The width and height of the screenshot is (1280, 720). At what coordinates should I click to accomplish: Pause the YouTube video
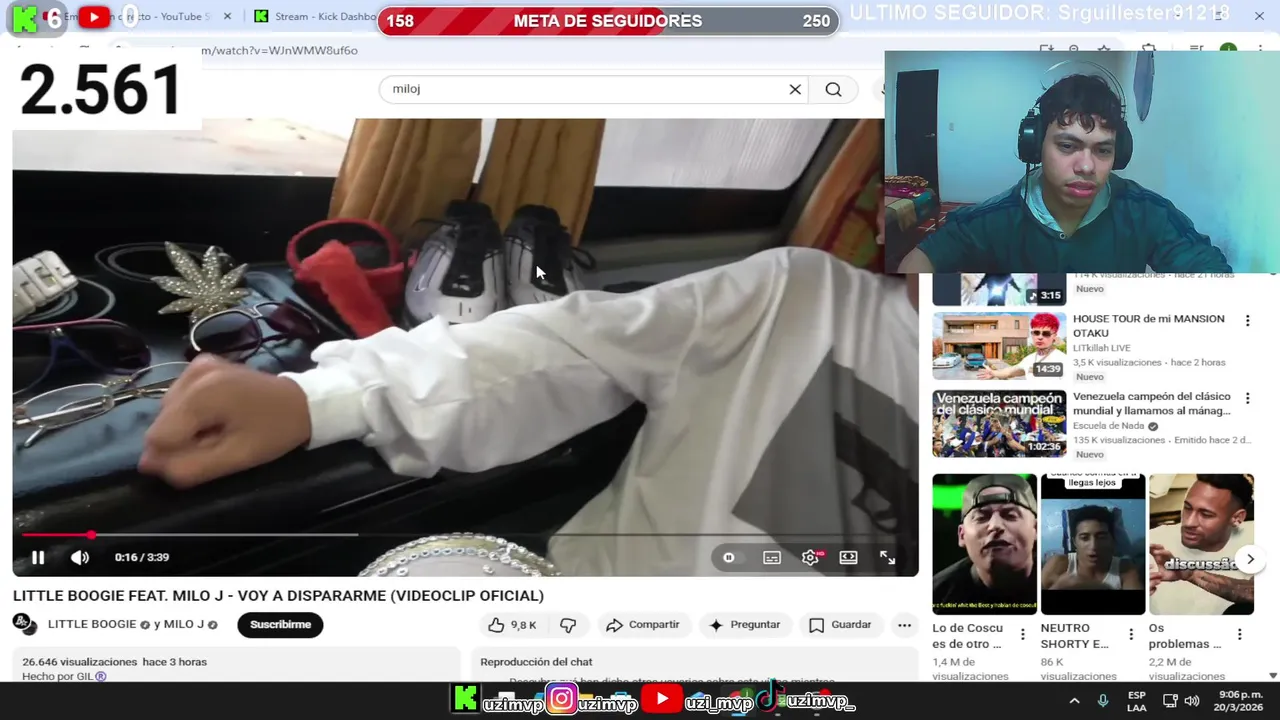tap(38, 558)
